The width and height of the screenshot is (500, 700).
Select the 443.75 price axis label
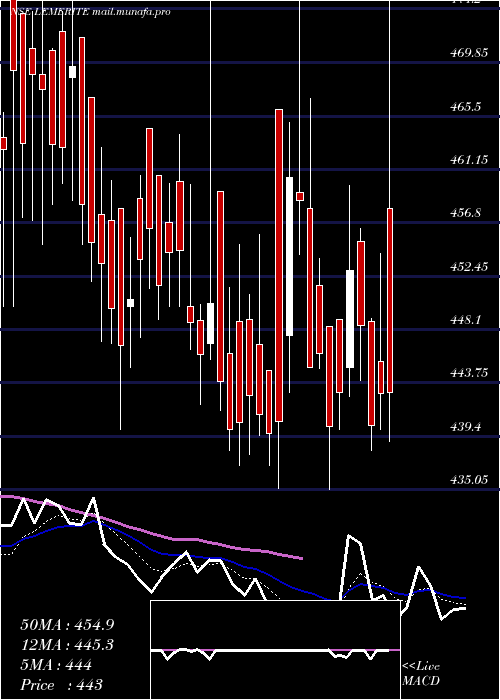pos(469,373)
